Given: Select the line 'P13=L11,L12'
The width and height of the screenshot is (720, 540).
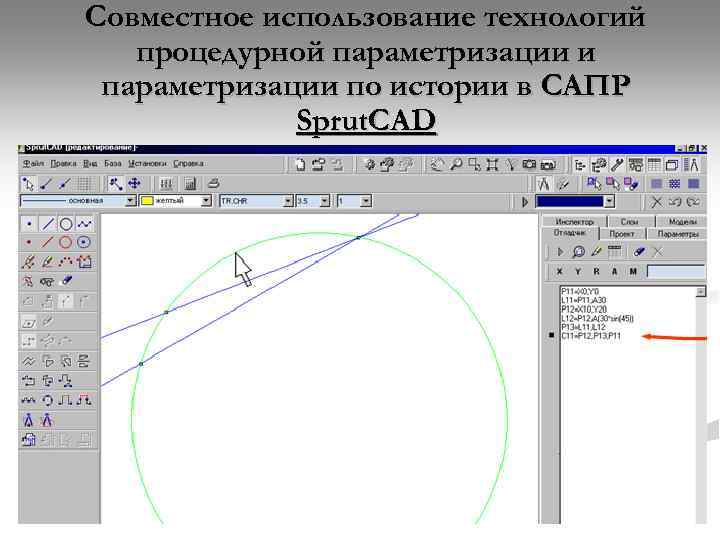Looking at the screenshot, I should pos(583,327).
